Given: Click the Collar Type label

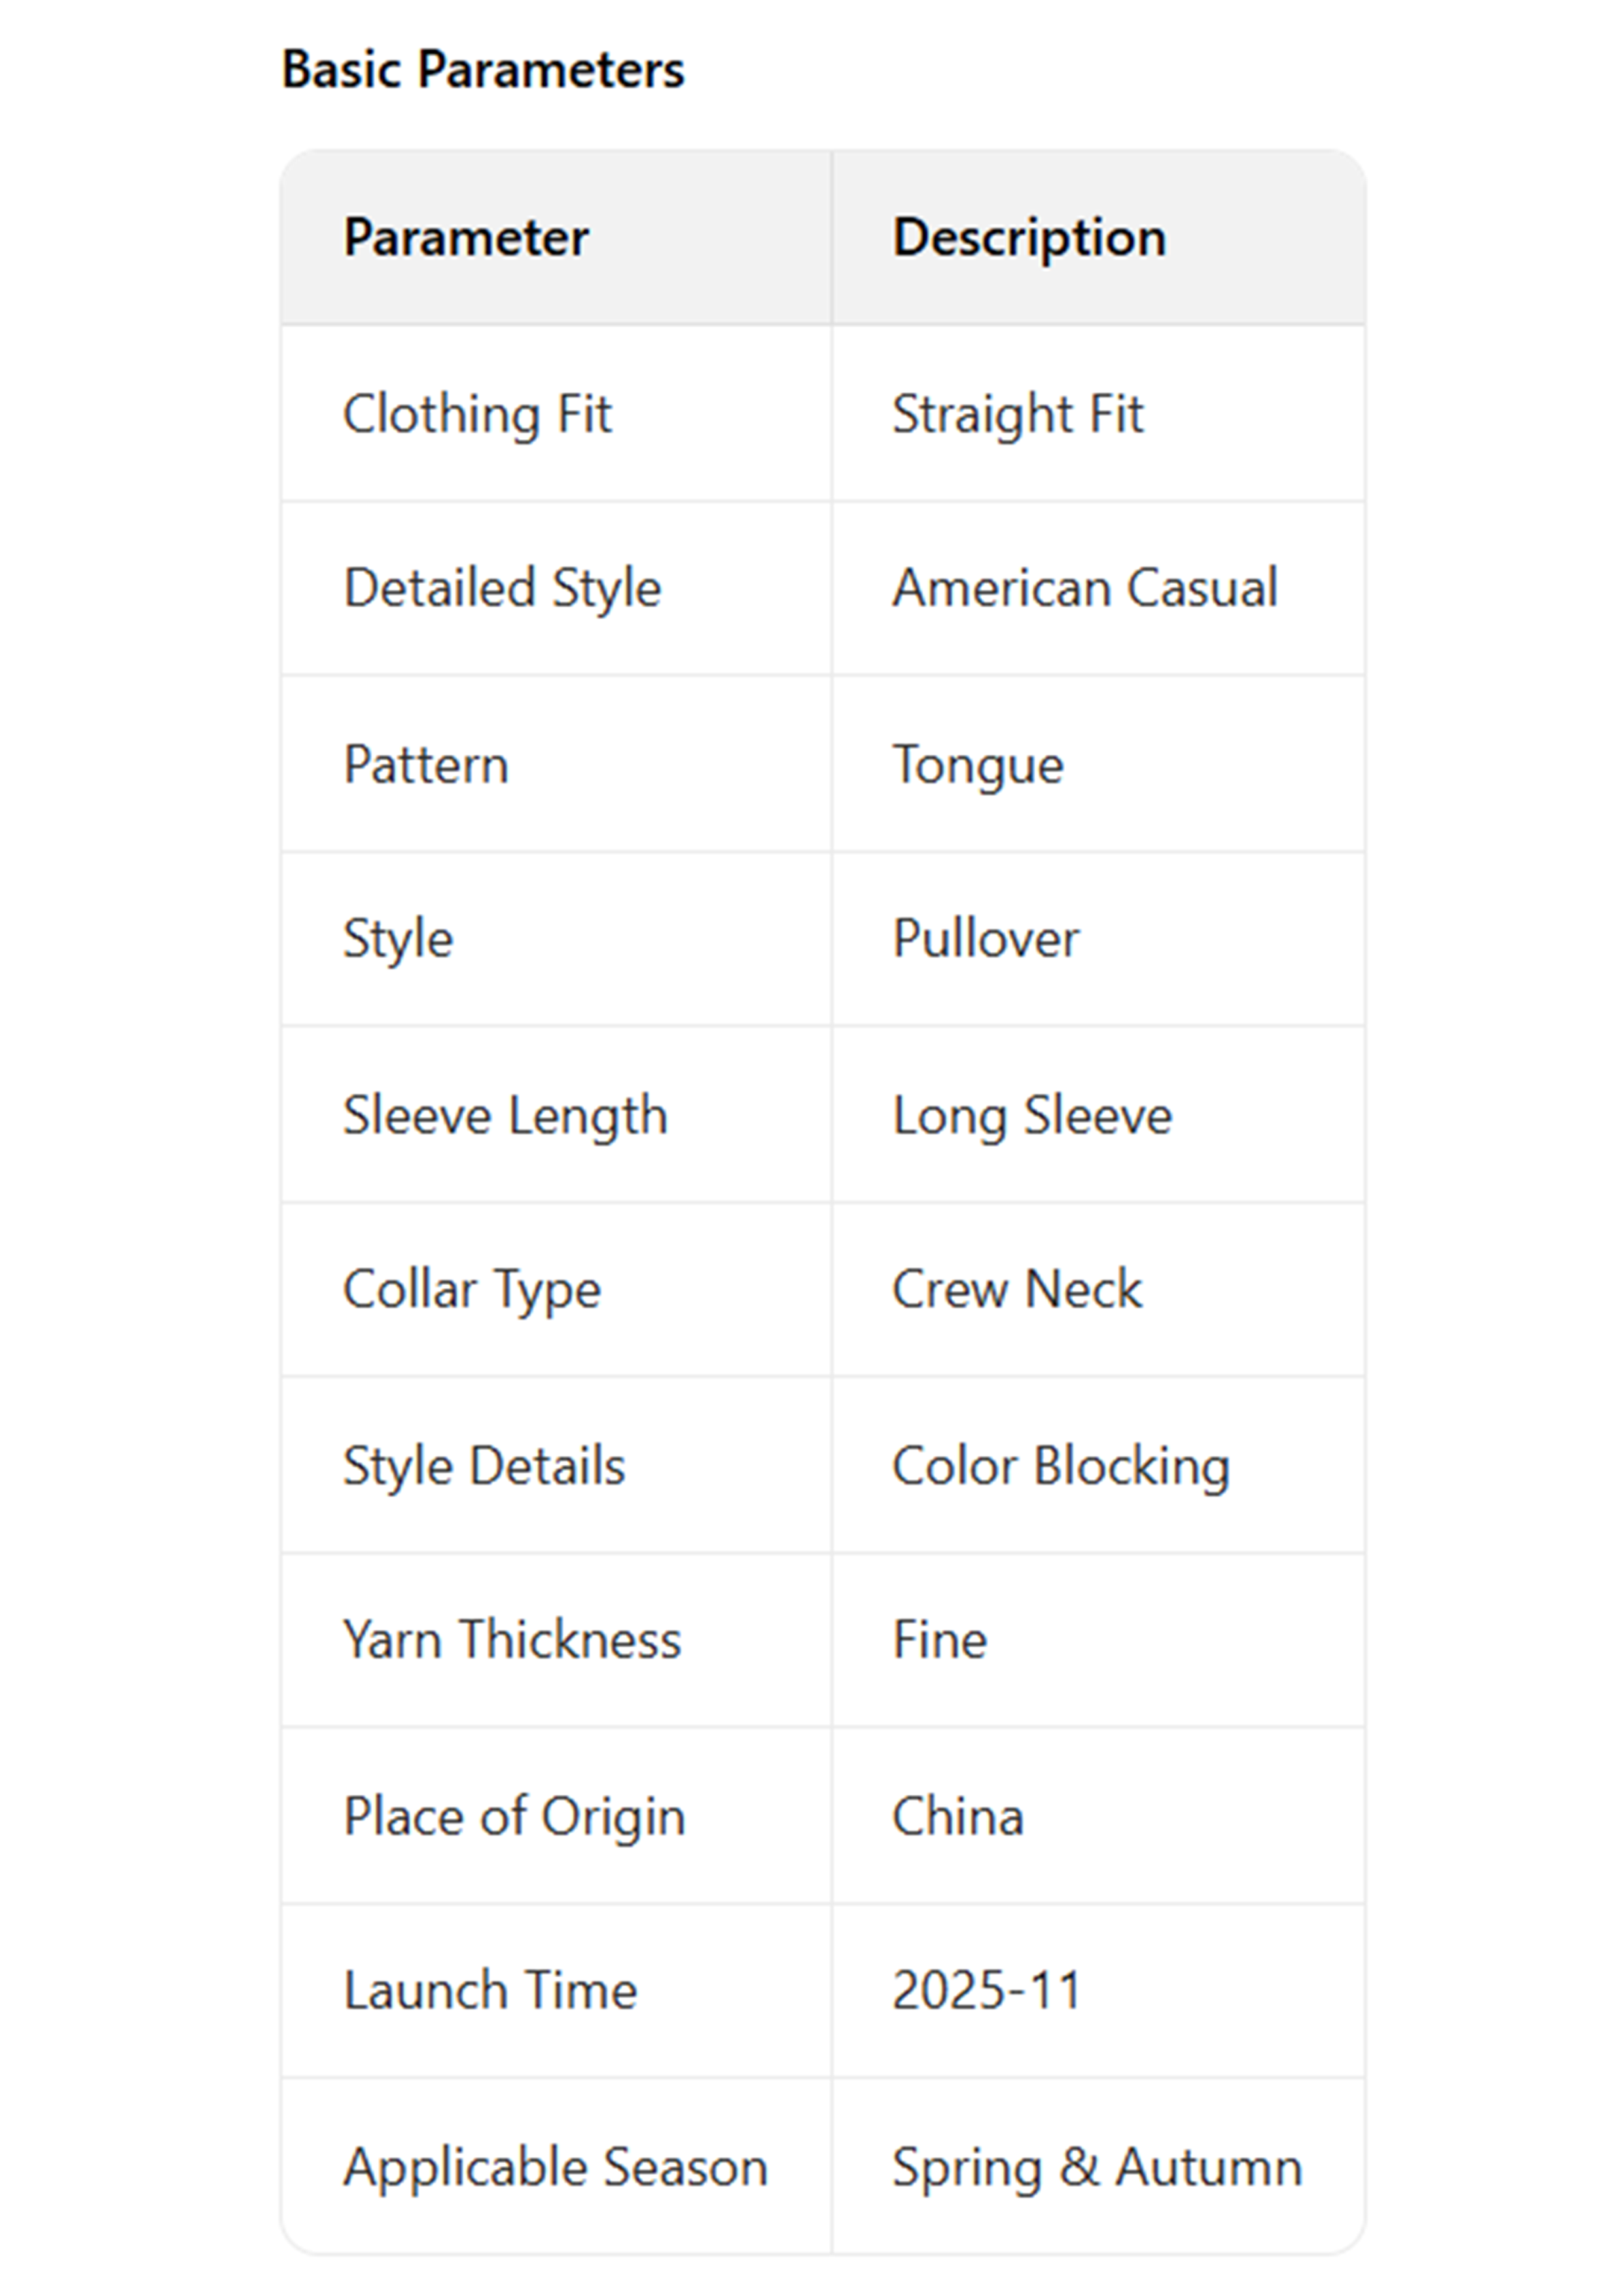Looking at the screenshot, I should click(472, 1289).
